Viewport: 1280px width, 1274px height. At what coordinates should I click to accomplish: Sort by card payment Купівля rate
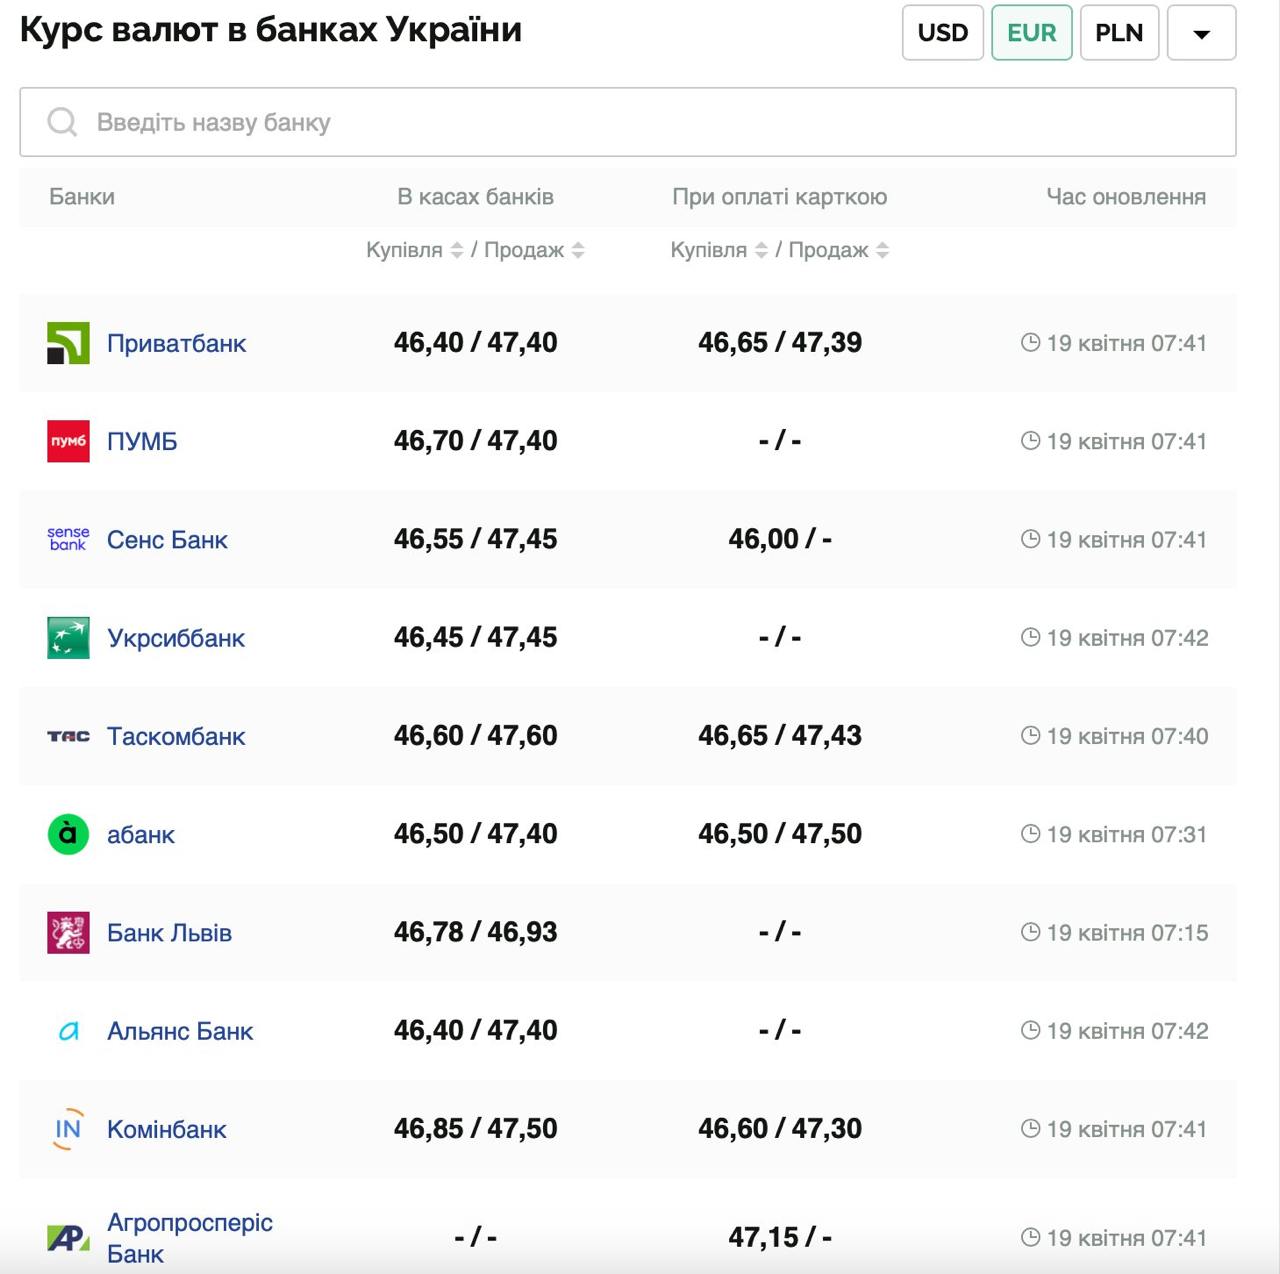coord(761,250)
